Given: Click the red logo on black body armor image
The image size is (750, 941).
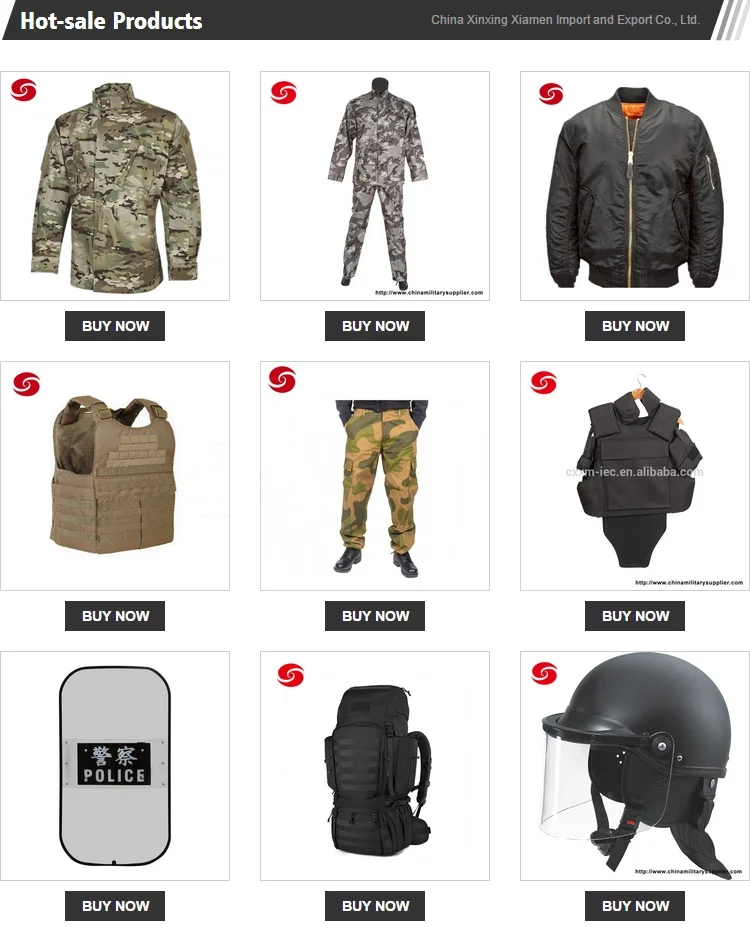Looking at the screenshot, I should tap(544, 382).
